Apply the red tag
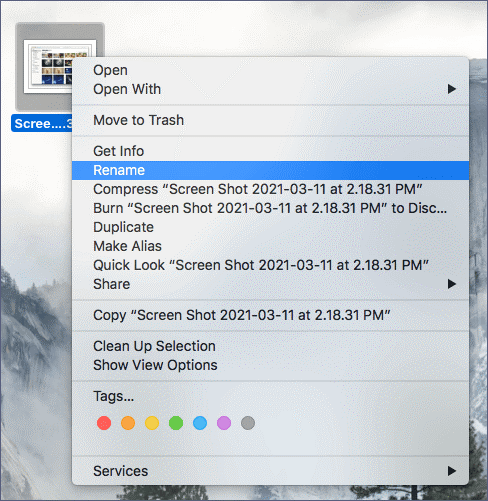Image resolution: width=488 pixels, height=501 pixels. click(x=104, y=423)
